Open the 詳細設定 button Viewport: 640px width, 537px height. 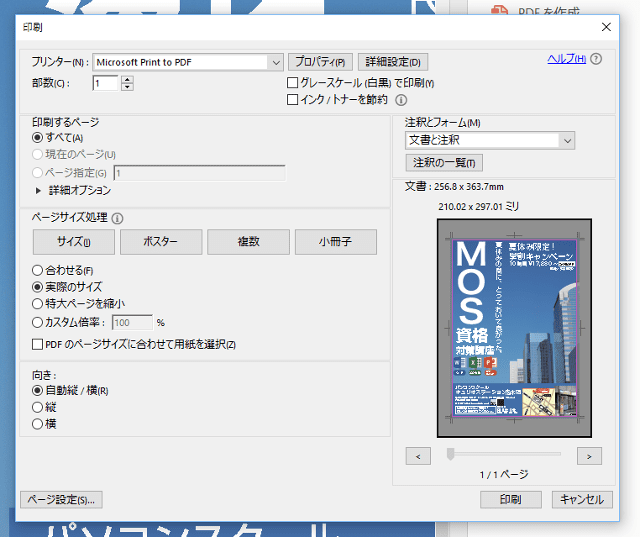click(x=393, y=62)
